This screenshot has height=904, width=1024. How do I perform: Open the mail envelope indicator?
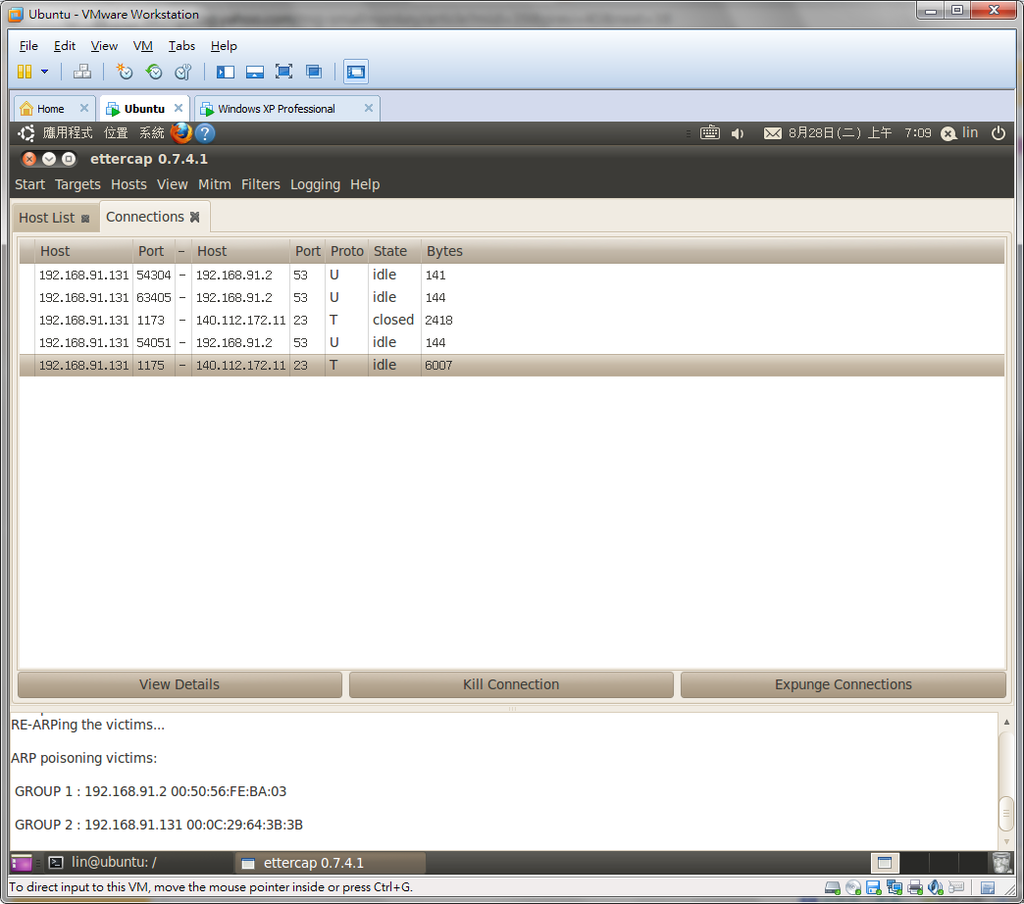click(x=773, y=133)
